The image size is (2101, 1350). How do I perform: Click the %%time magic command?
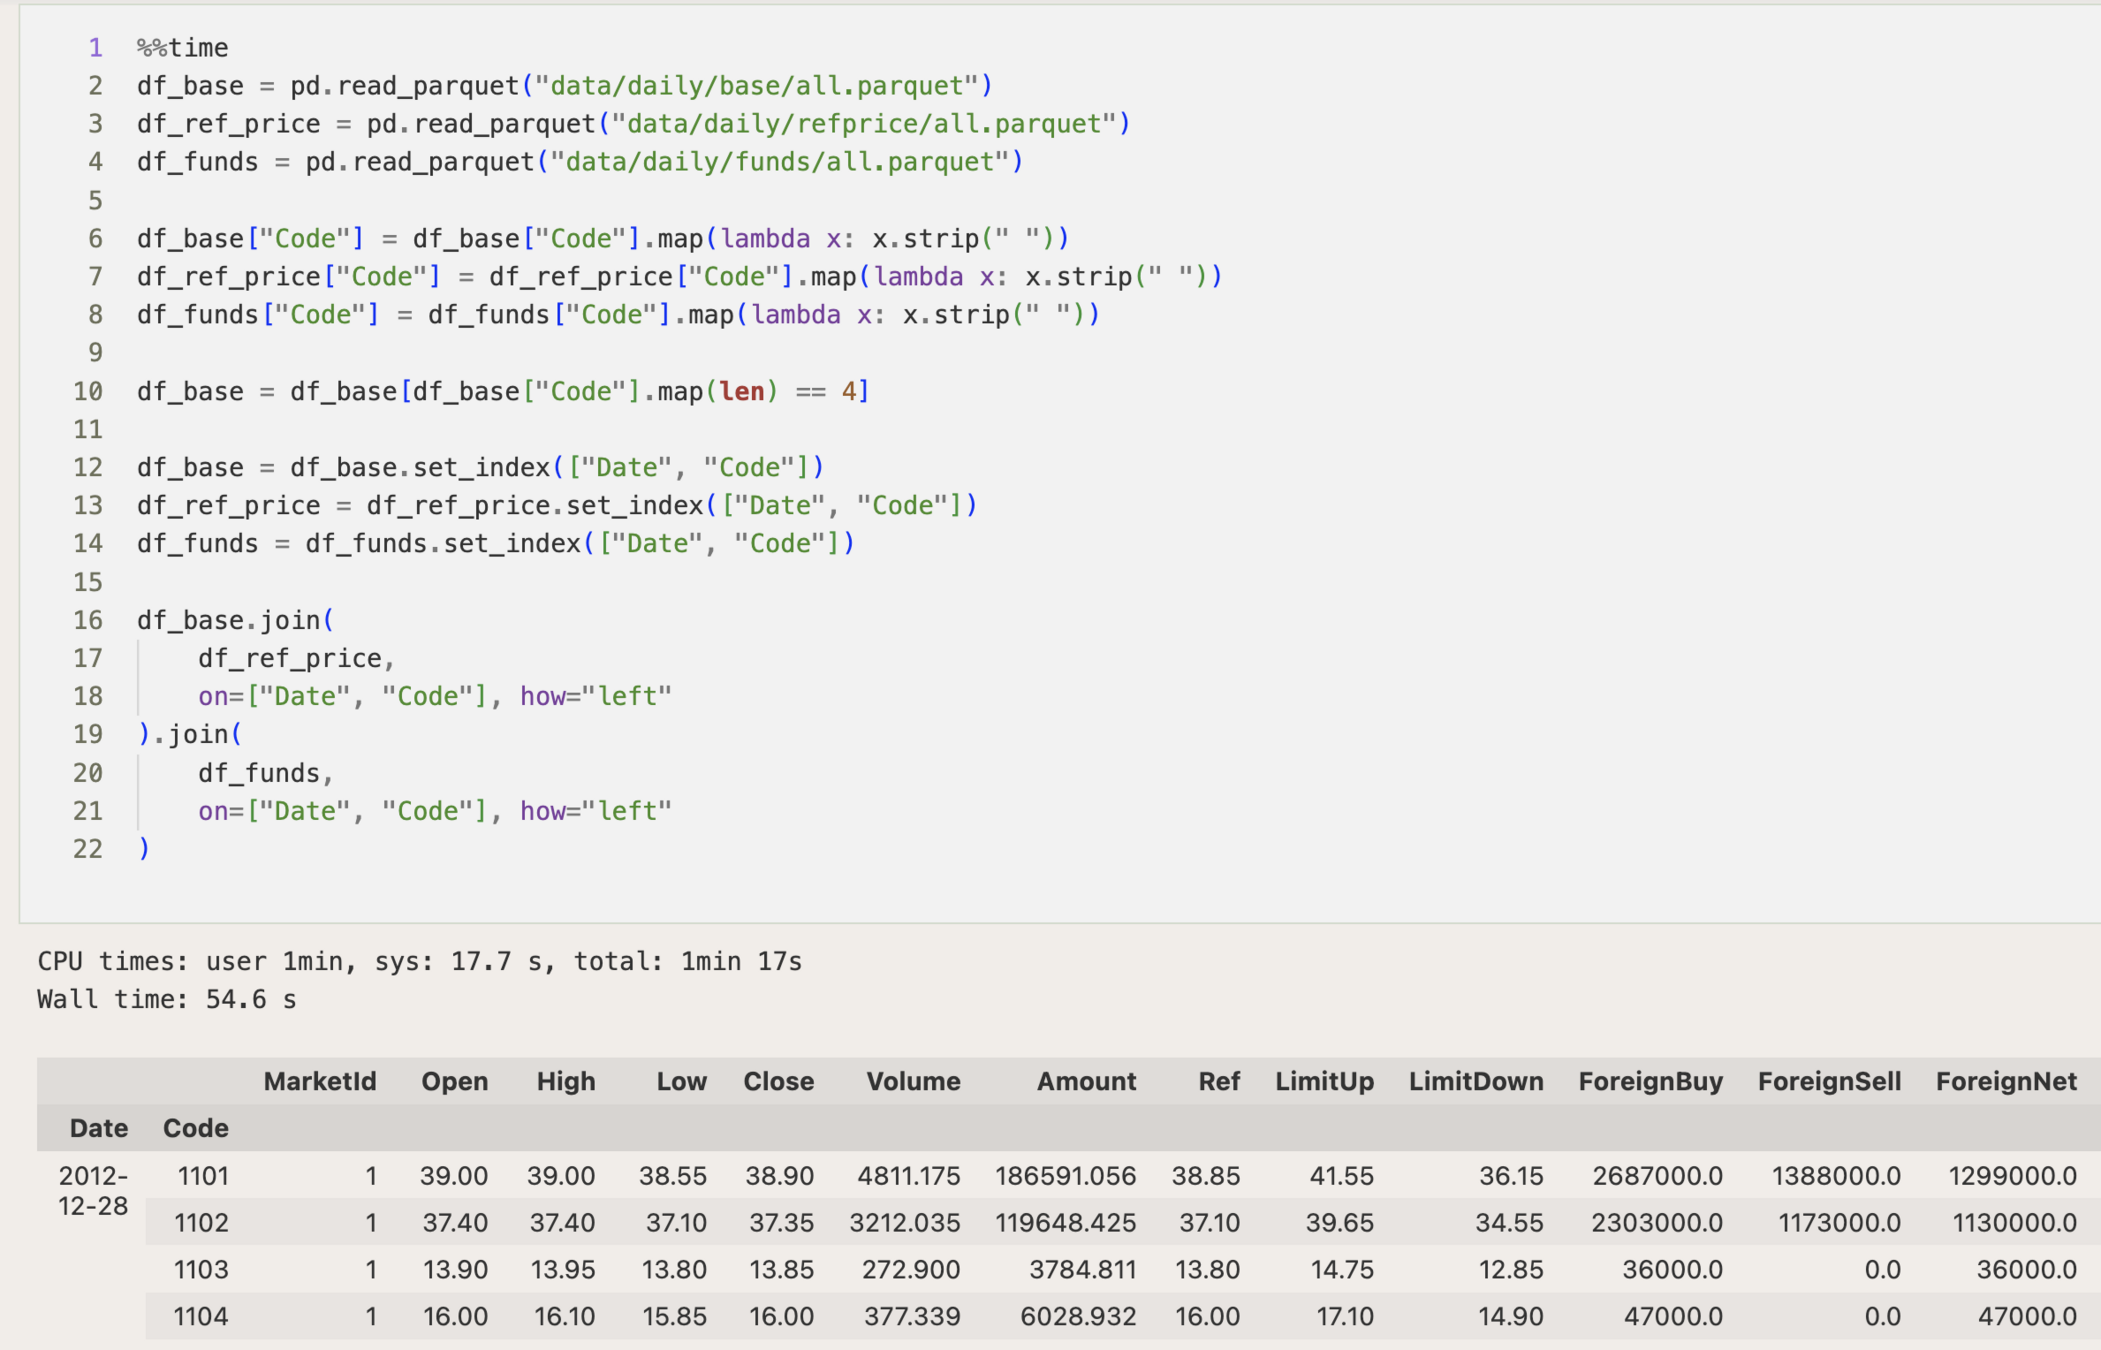point(182,48)
